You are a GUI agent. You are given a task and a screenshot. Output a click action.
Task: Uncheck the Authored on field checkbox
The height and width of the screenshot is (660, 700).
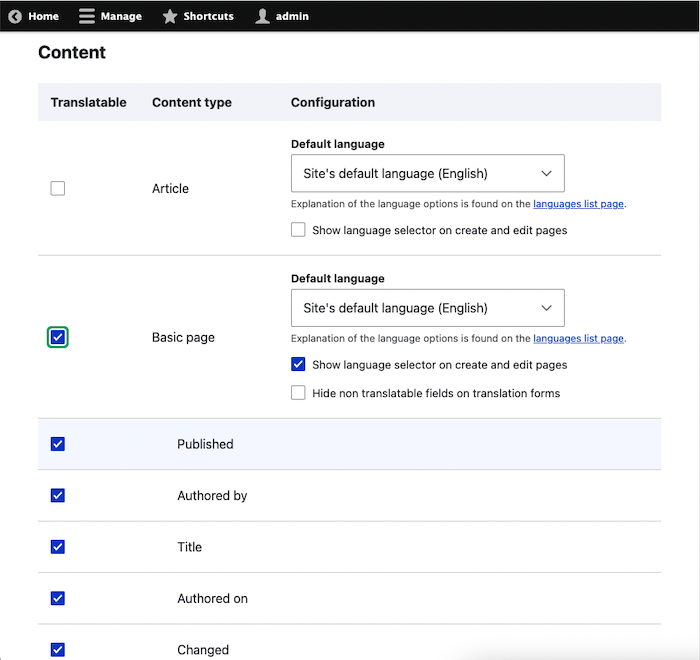tap(58, 598)
